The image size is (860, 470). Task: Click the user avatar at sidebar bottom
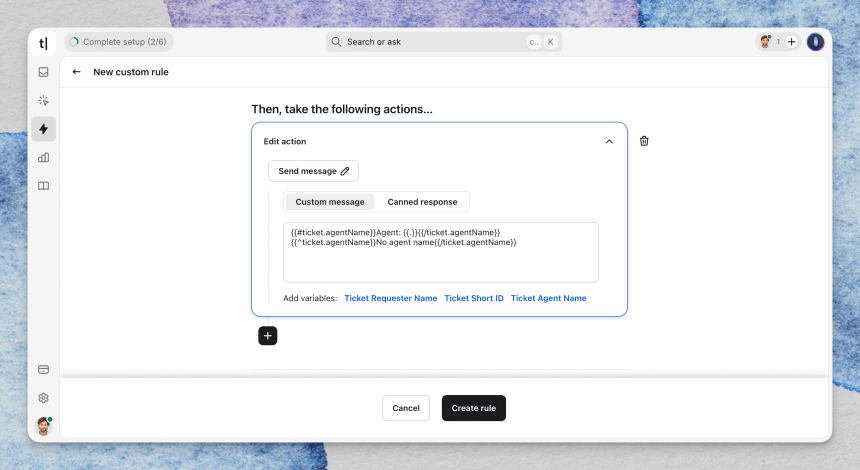tap(43, 426)
